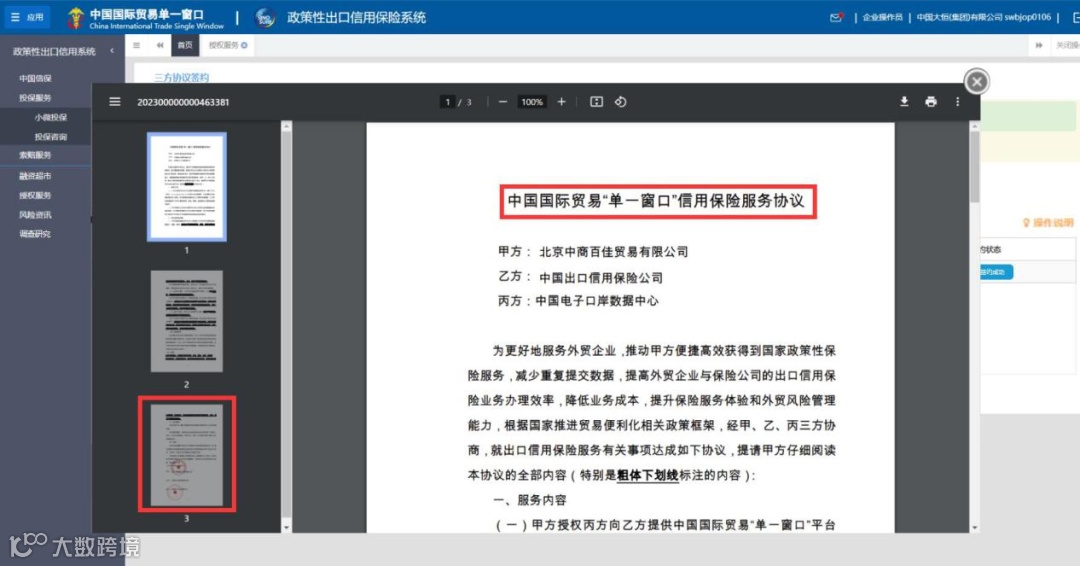
Task: Click the thumbnail panel scrollbar up arrow
Action: (287, 127)
